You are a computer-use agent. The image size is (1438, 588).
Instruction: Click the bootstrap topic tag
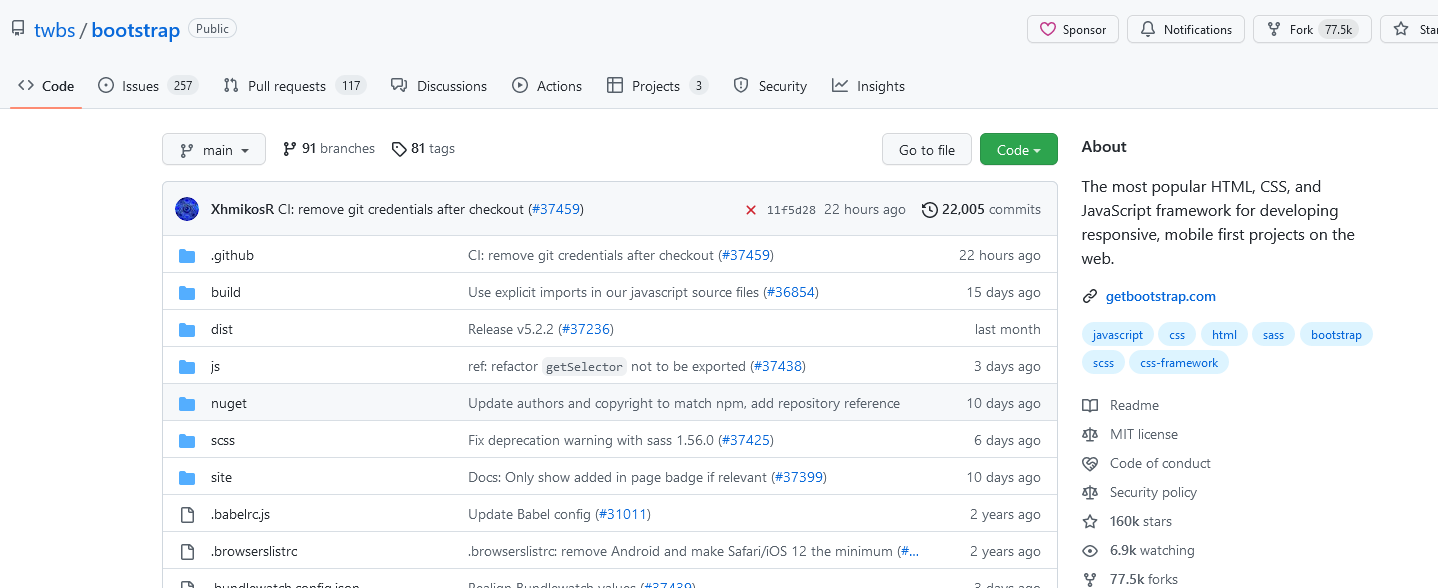pos(1336,334)
